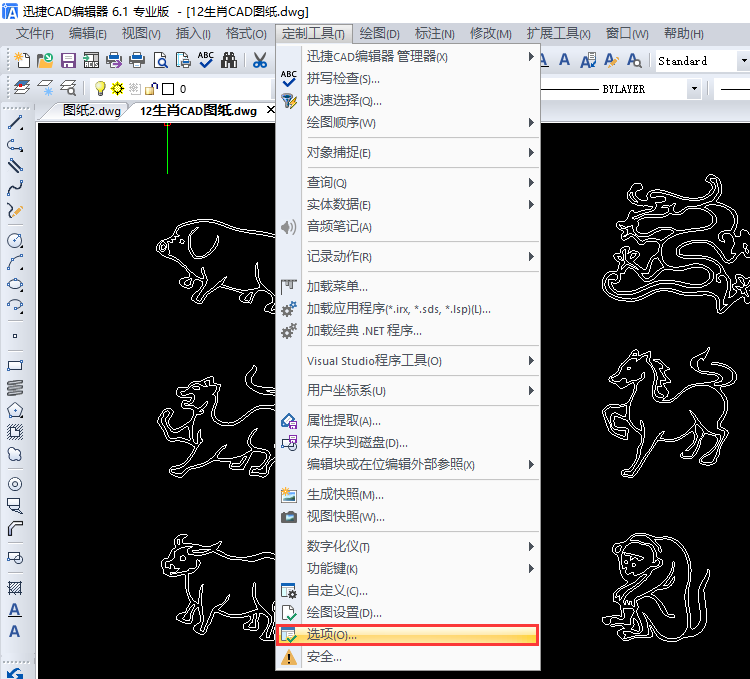Select the Freehand sketch pencil tool

tap(15, 210)
